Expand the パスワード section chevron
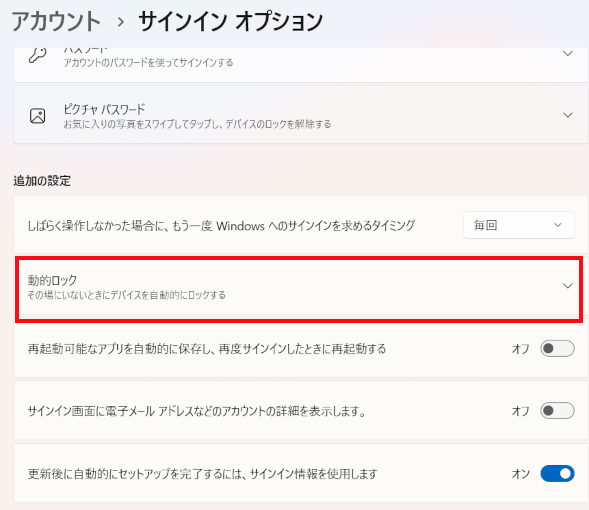 pyautogui.click(x=568, y=54)
